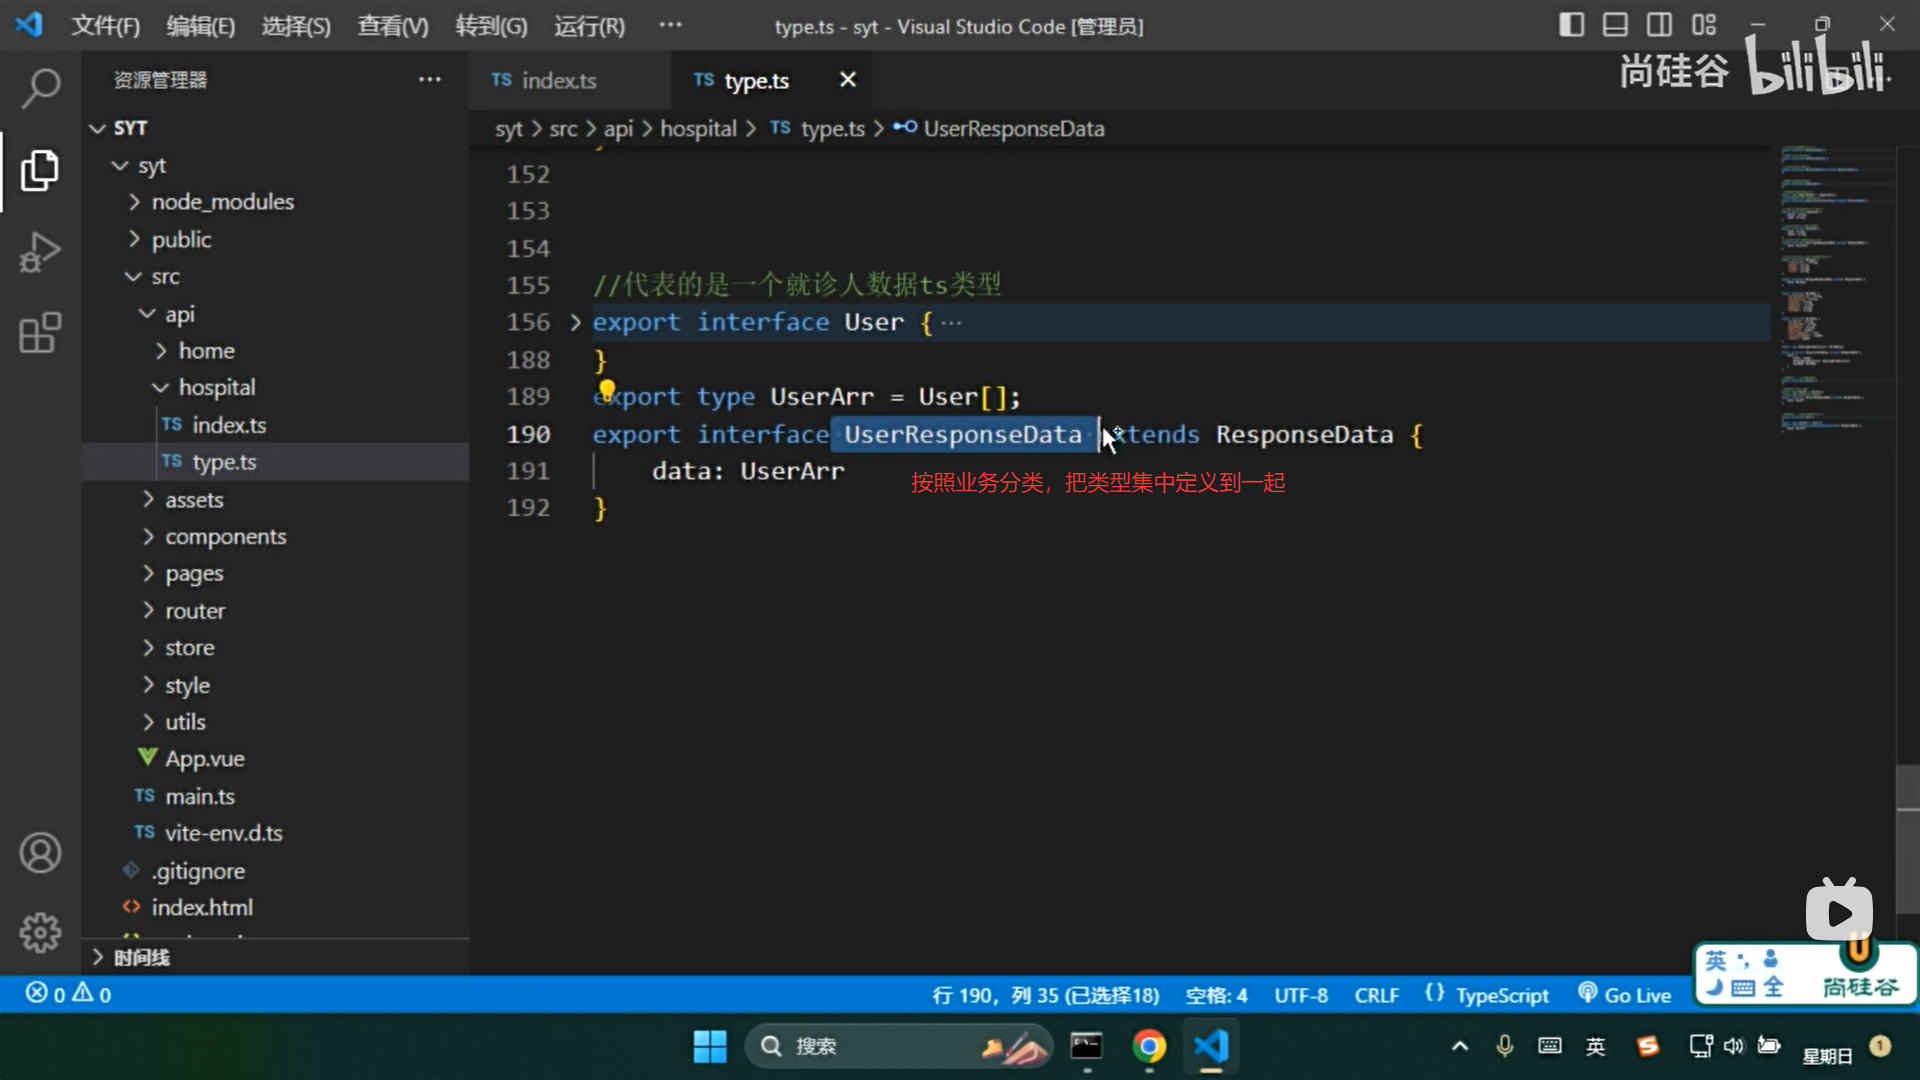Expand the node_modules folder
Screen dimensions: 1920x1080
point(222,202)
